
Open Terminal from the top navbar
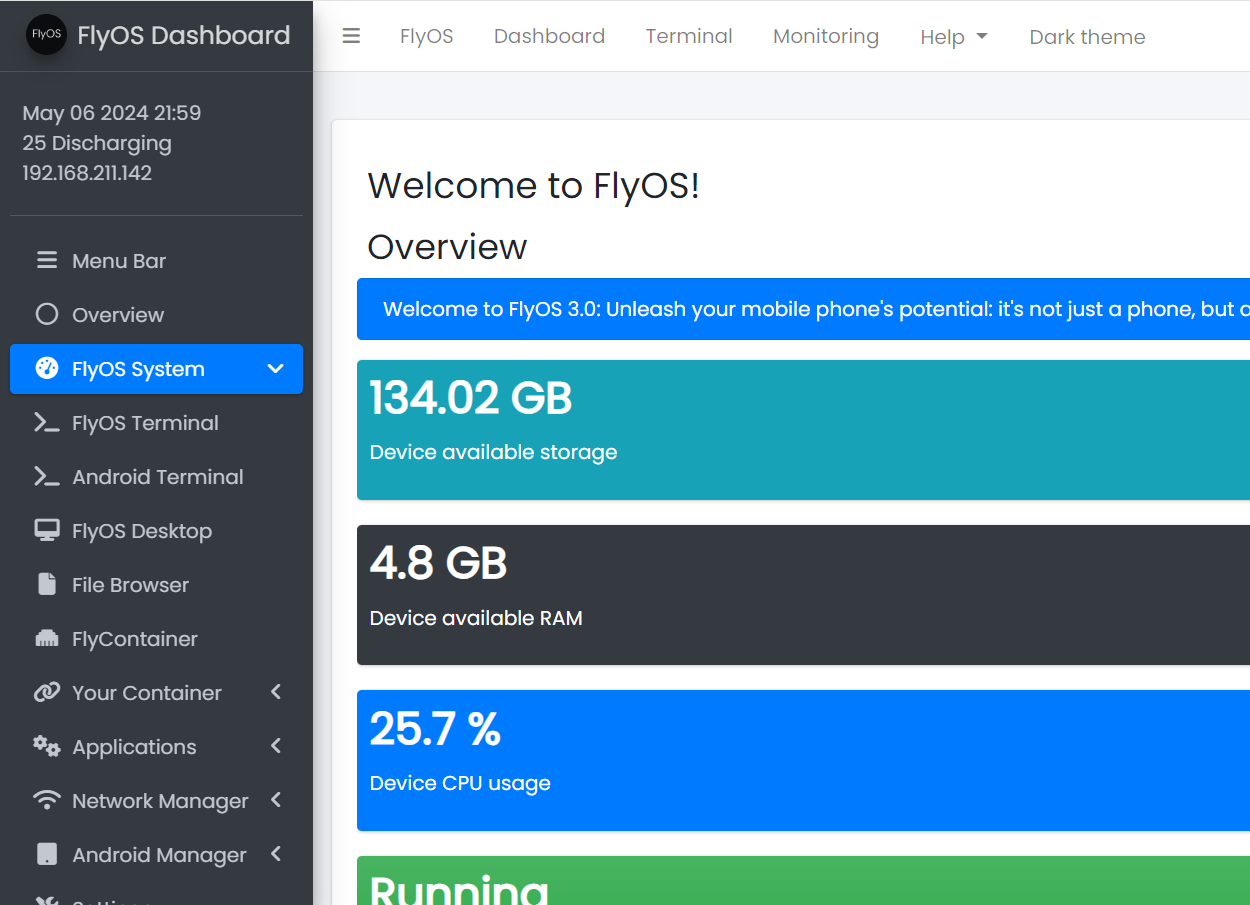689,37
